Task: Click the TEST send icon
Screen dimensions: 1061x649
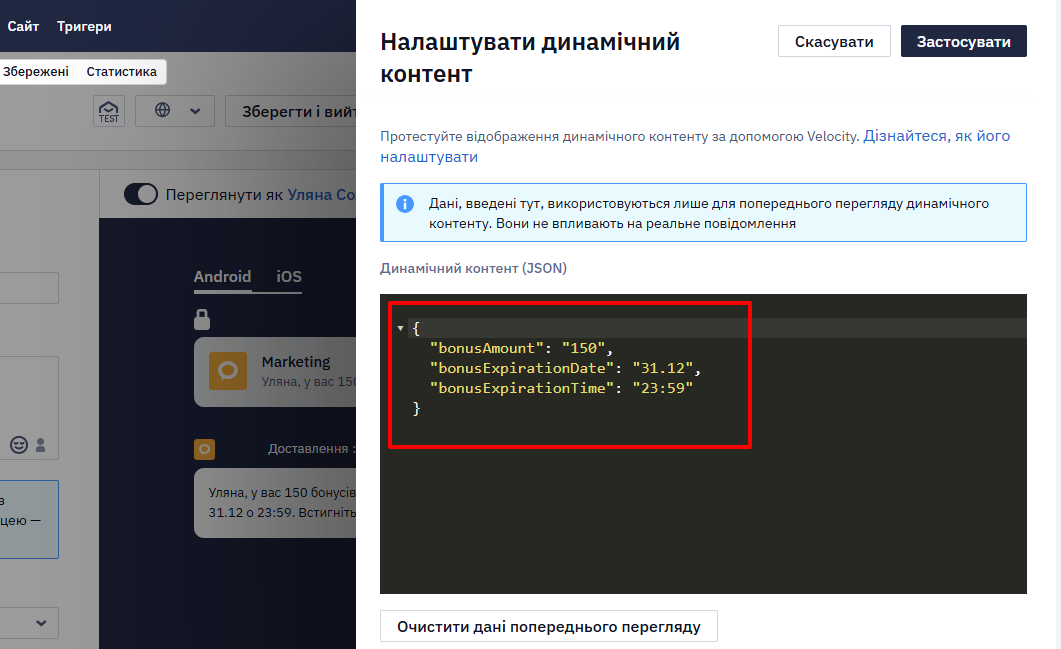Action: click(x=108, y=111)
